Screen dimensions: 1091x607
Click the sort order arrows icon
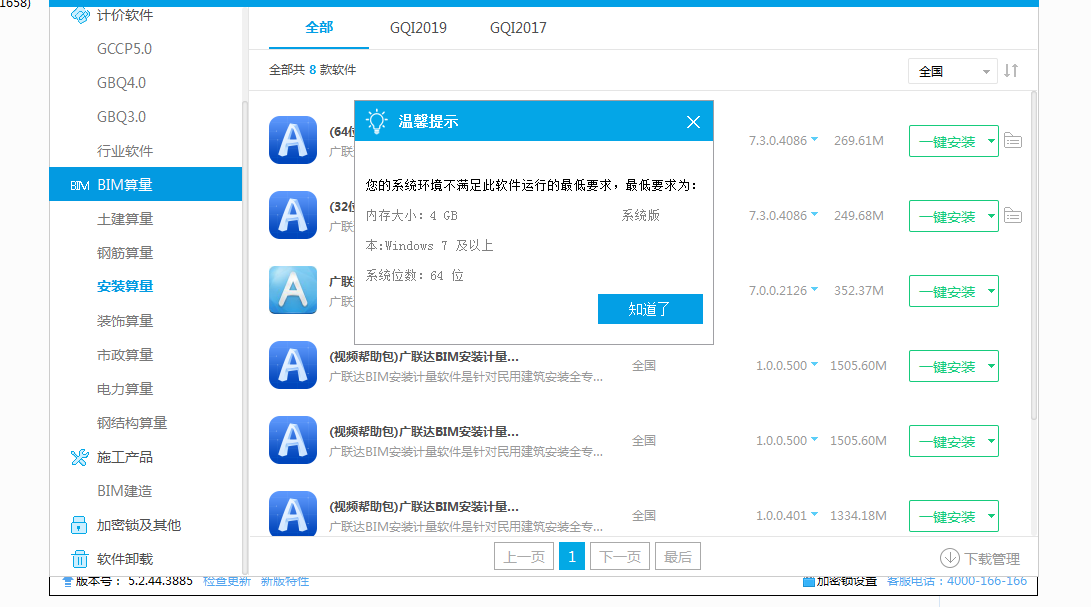pos(1011,70)
